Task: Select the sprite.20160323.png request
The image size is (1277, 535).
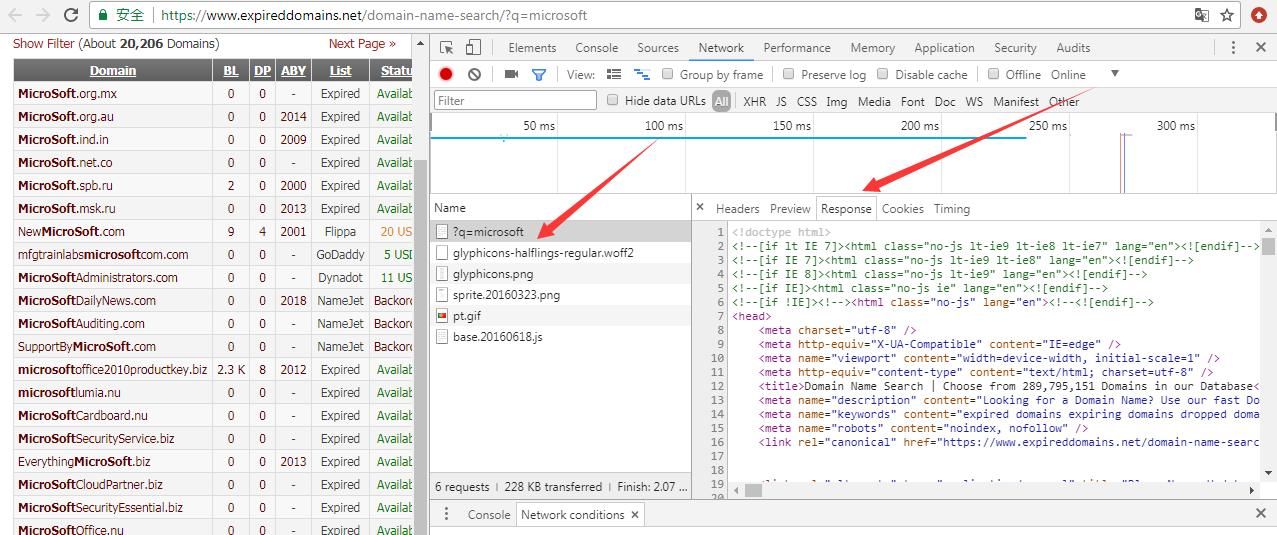Action: pyautogui.click(x=561, y=295)
